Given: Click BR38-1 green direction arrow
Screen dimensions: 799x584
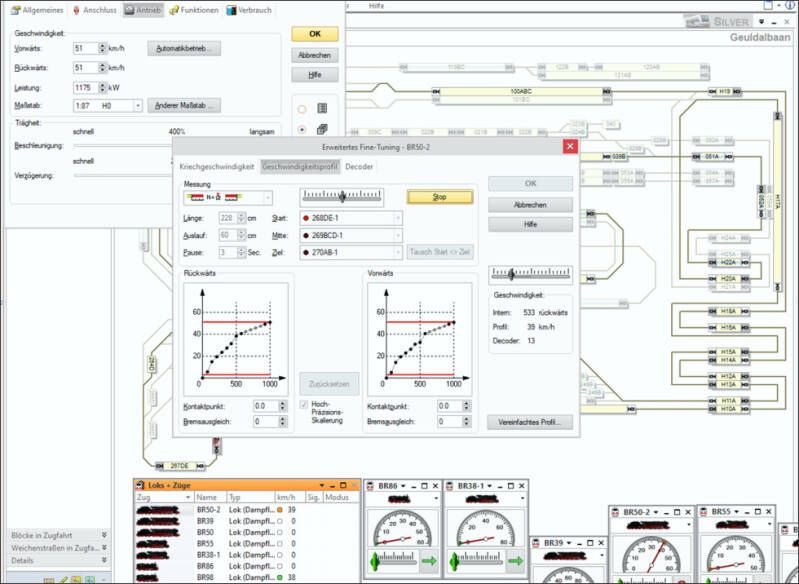Looking at the screenshot, I should (515, 561).
